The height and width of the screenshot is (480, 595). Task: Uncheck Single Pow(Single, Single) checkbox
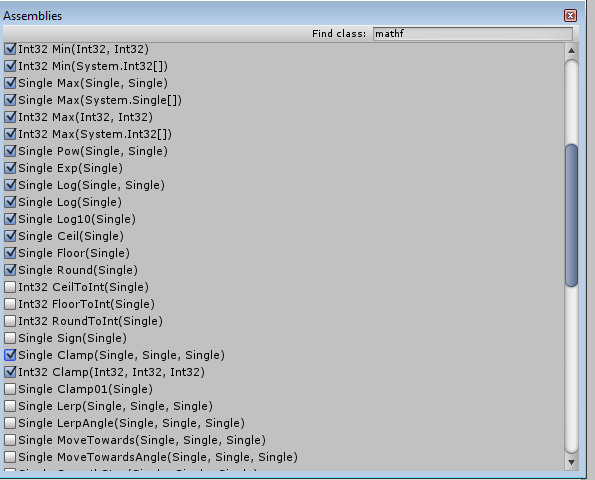(10, 151)
